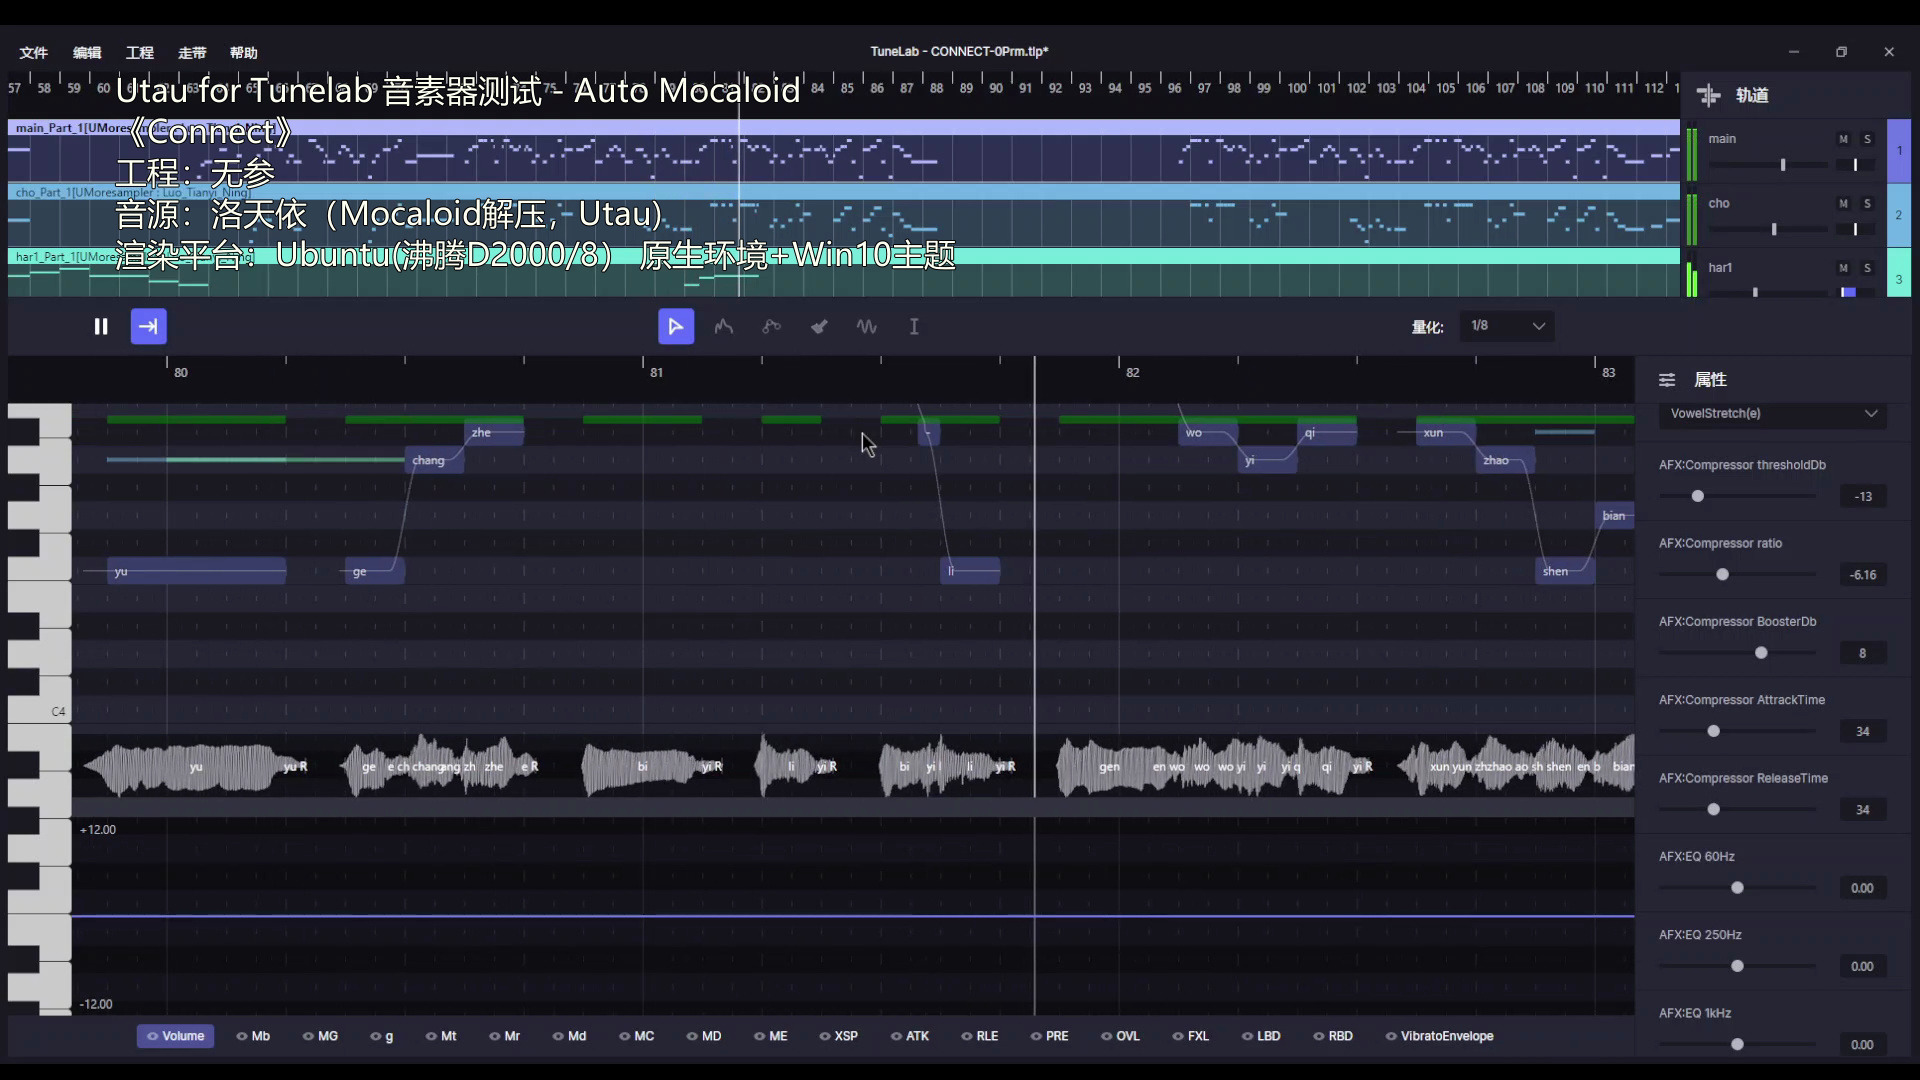Open the 文件 menu
Image resolution: width=1920 pixels, height=1080 pixels.
coord(33,53)
